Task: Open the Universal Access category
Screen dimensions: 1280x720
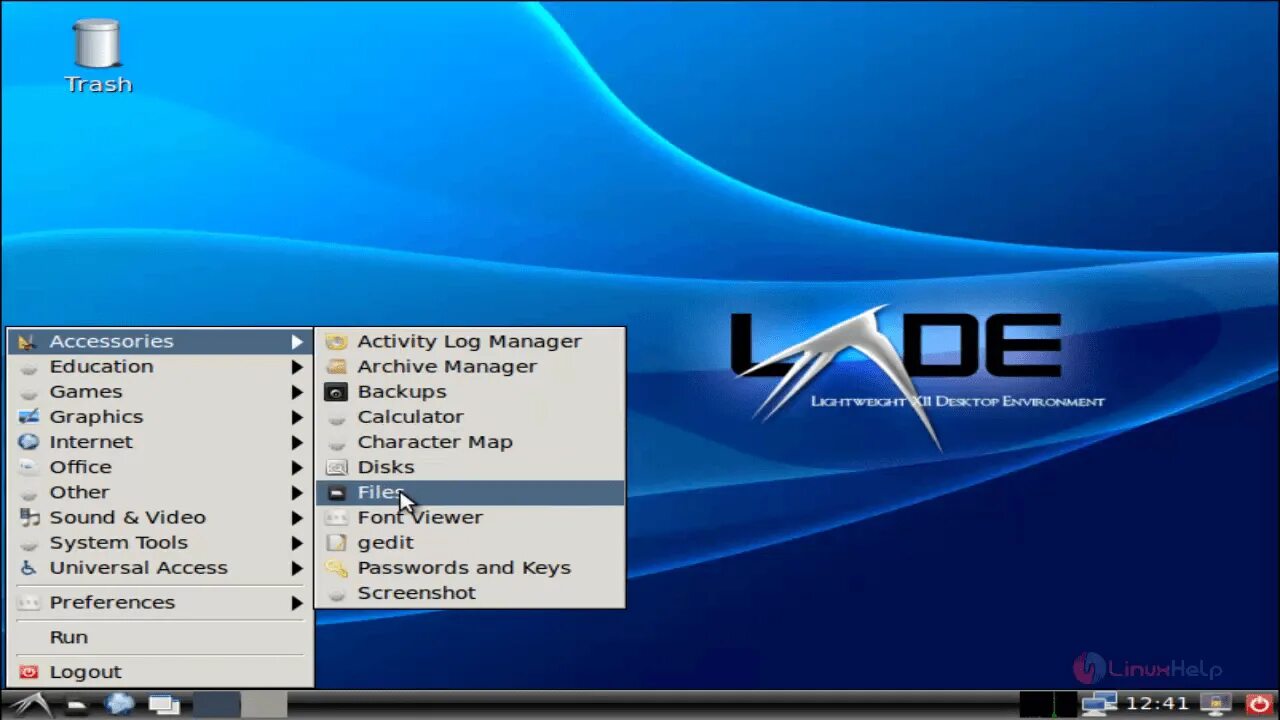Action: [x=160, y=567]
